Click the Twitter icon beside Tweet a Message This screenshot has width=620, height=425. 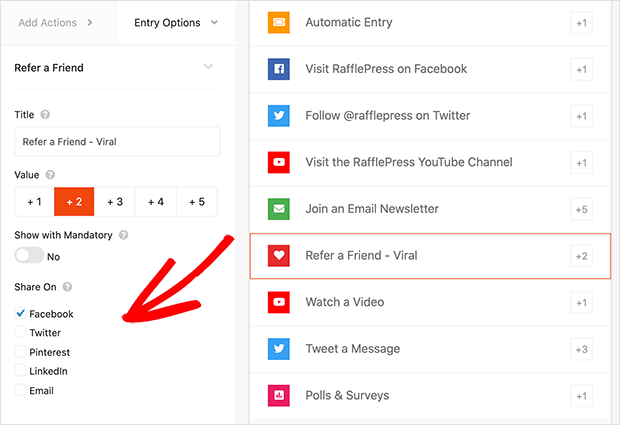pos(278,349)
